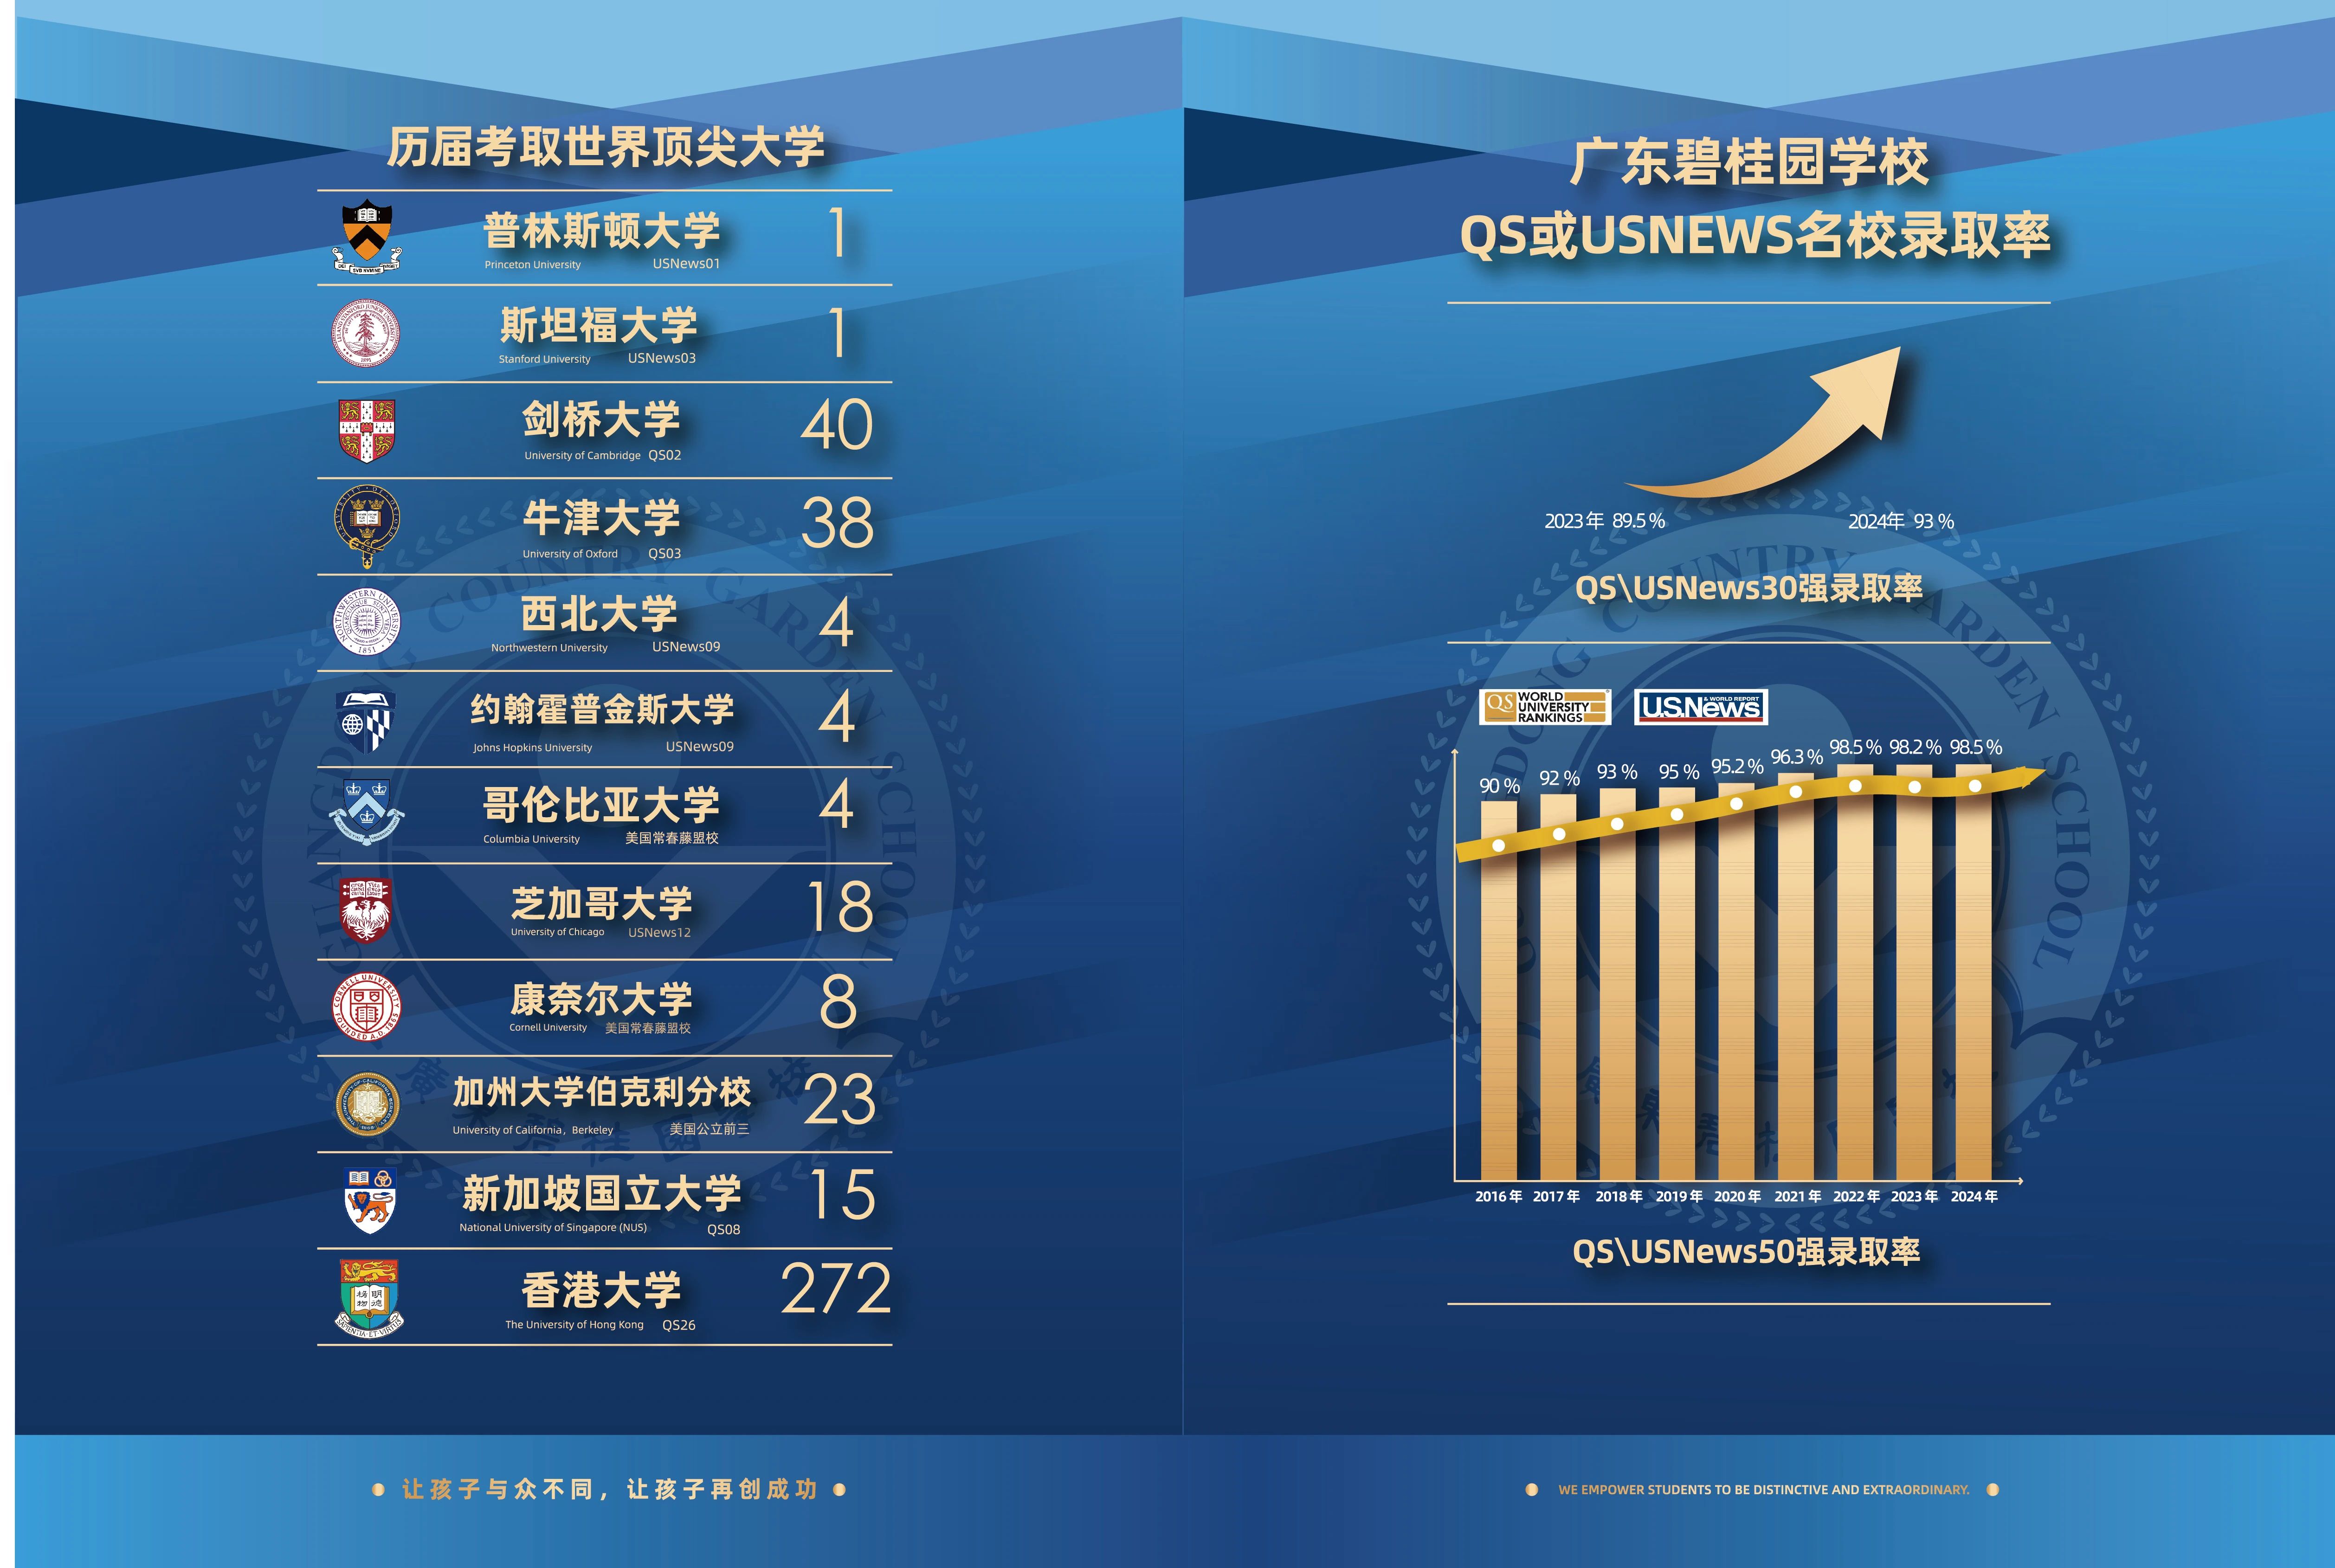Screen dimensions: 2335x1568
Task: Click the University of Chicago phoenix crest
Action: pyautogui.click(x=365, y=910)
